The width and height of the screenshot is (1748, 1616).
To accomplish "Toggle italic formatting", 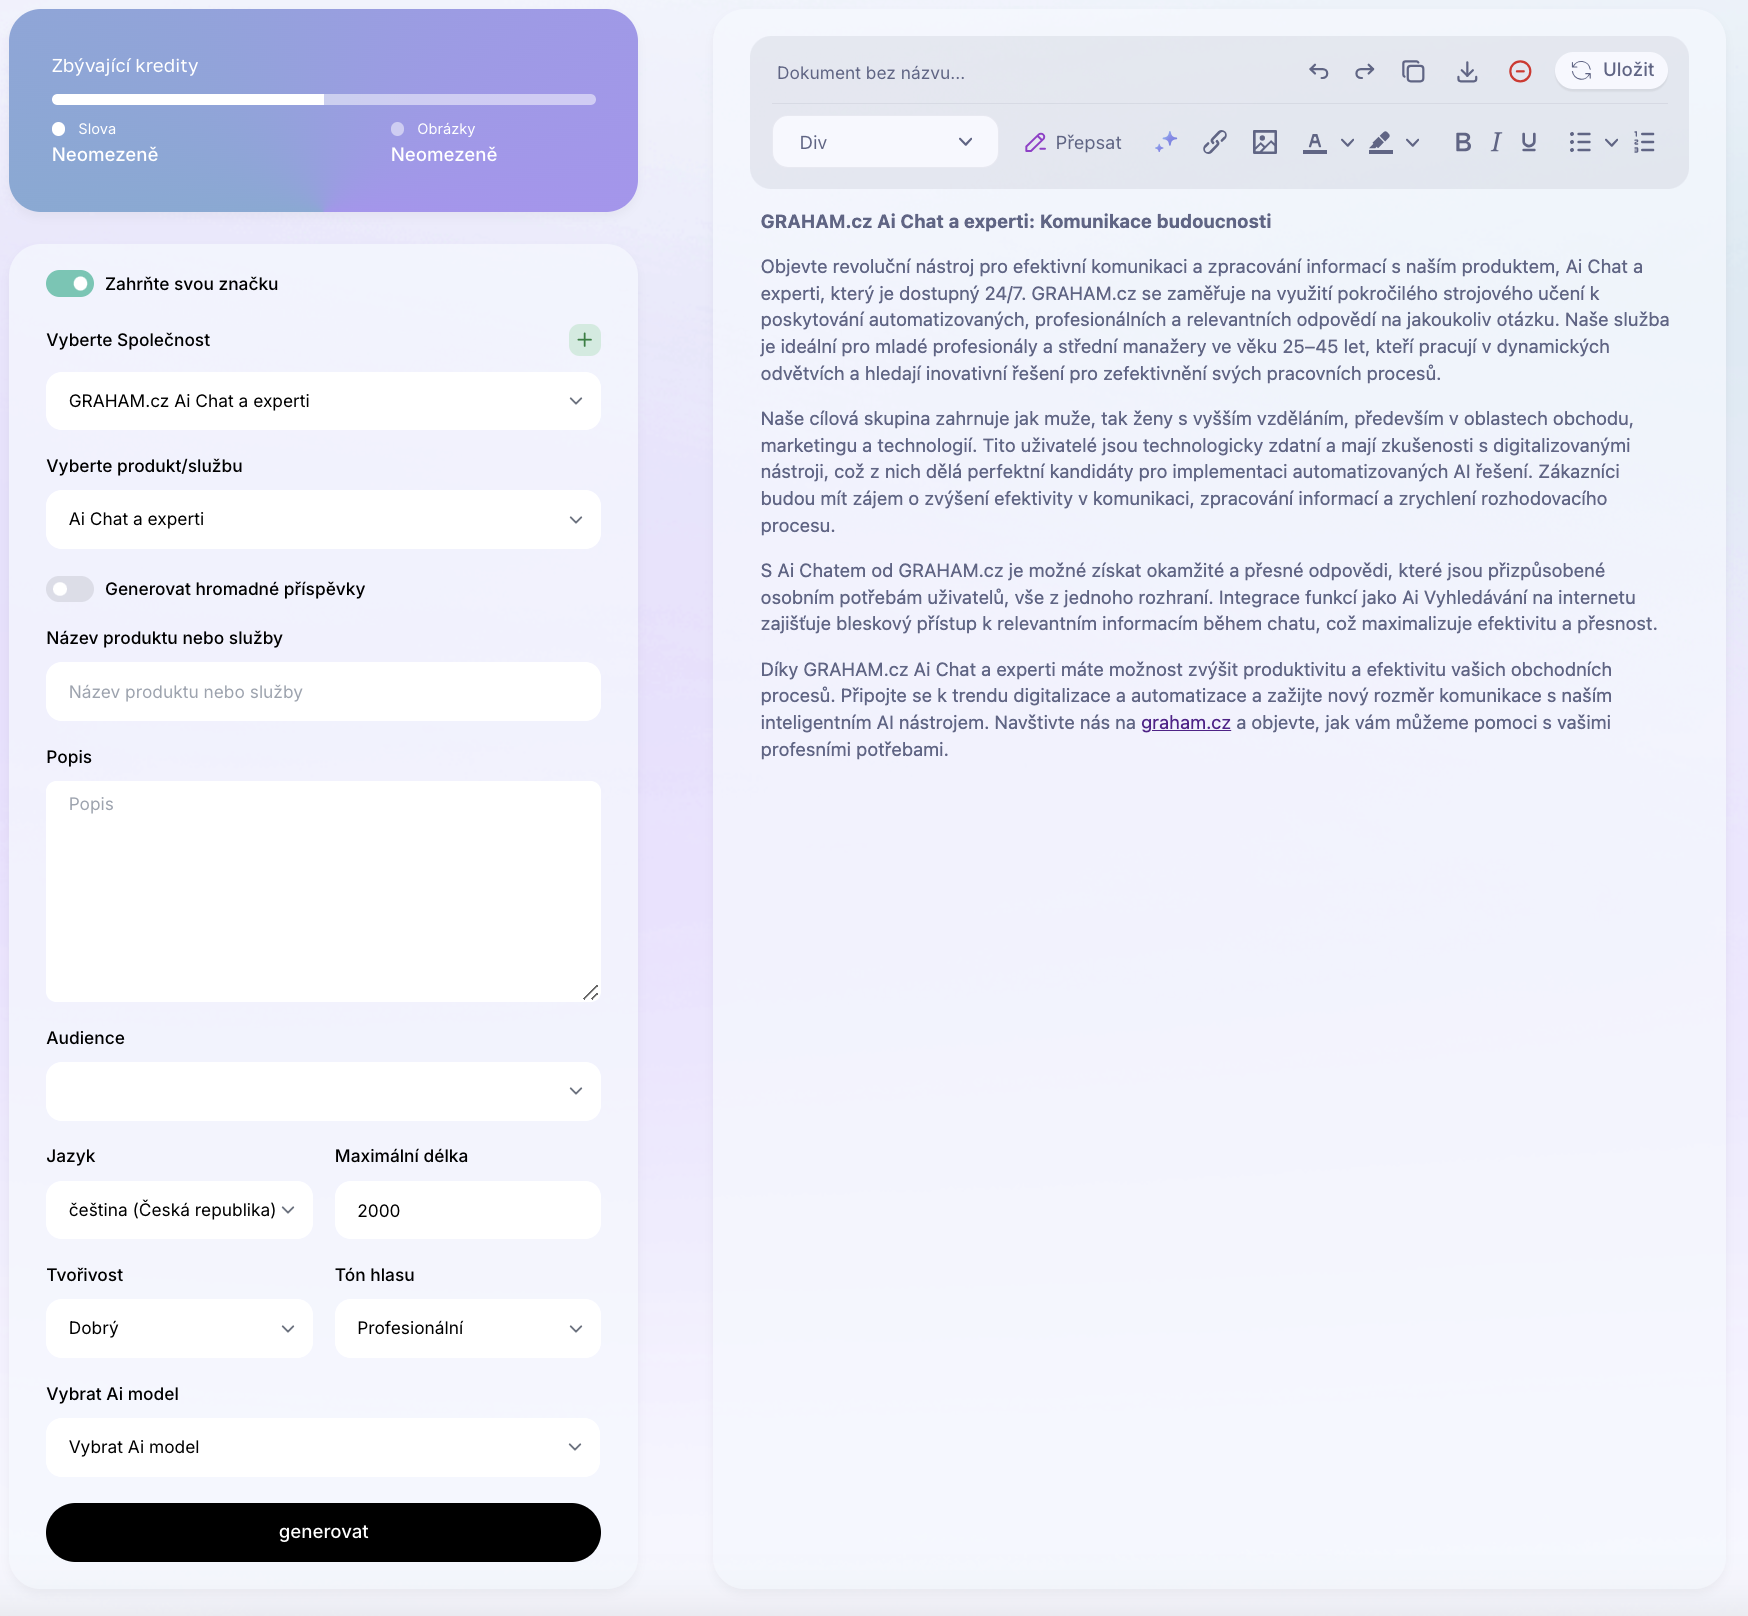I will coord(1496,142).
